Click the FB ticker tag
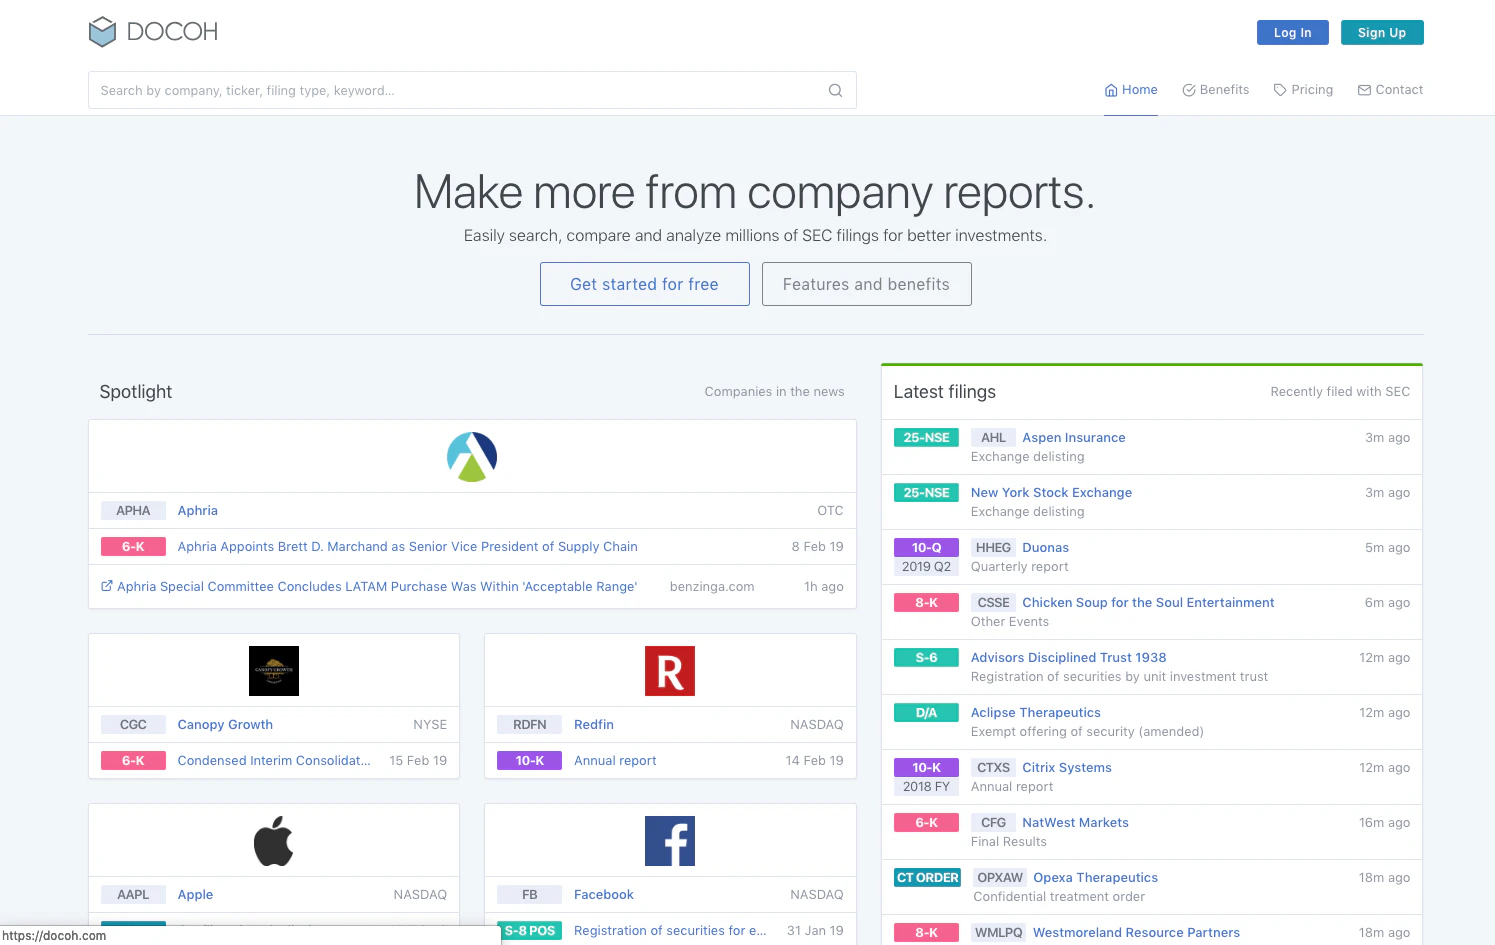 pos(530,895)
